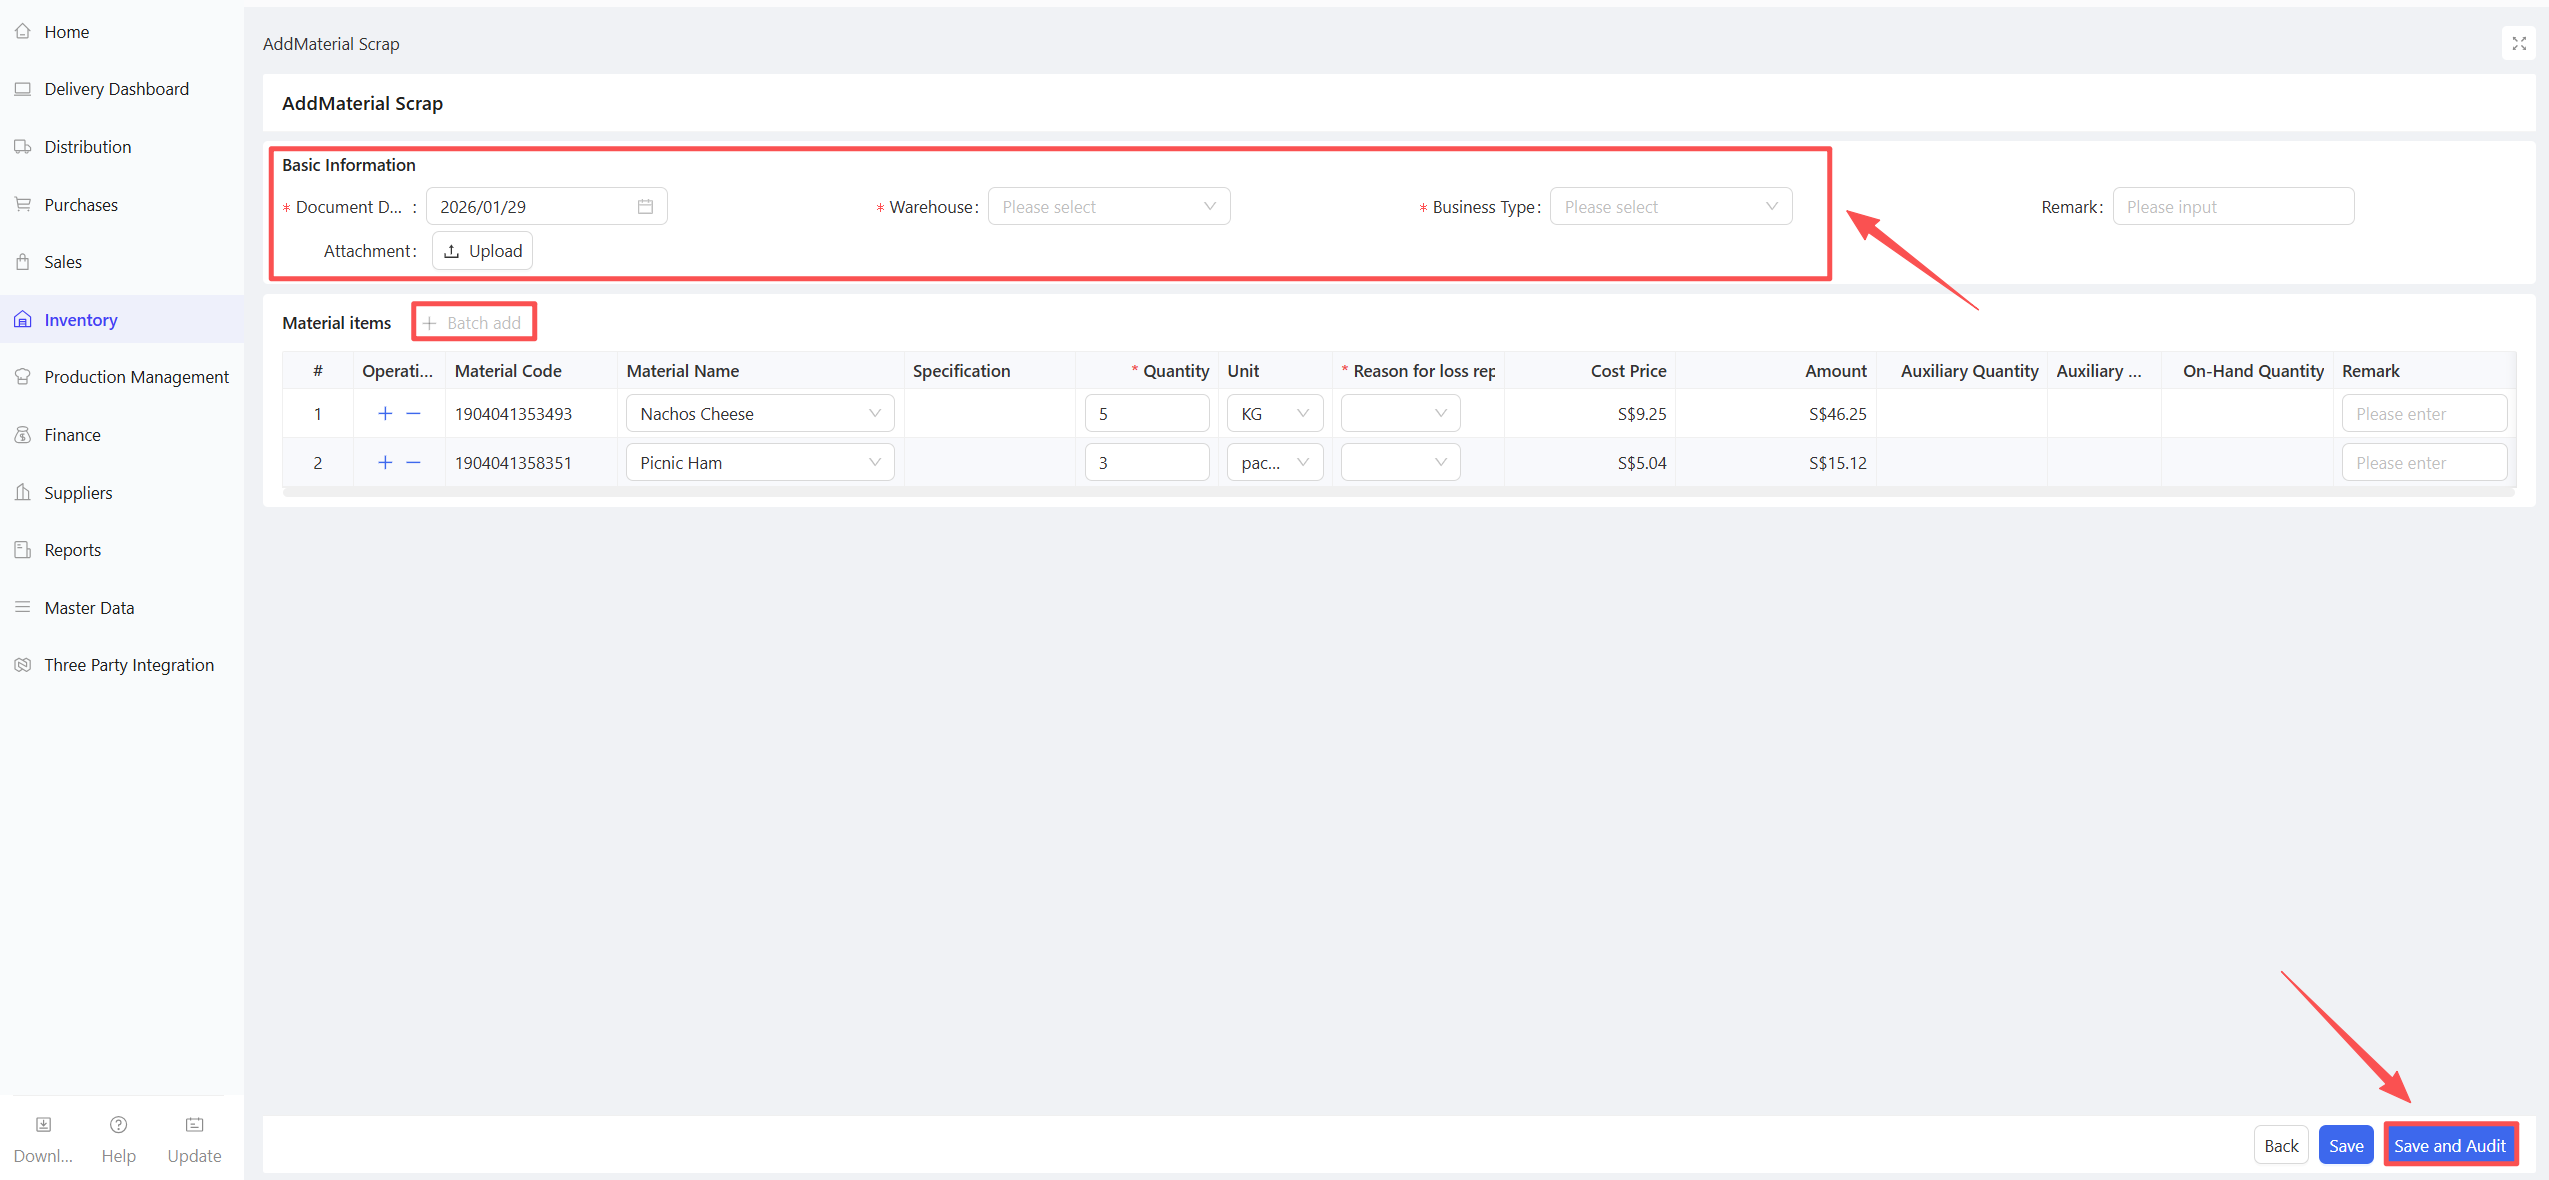The width and height of the screenshot is (2549, 1180).
Task: Open Purchases in the sidebar menu
Action: click(81, 205)
